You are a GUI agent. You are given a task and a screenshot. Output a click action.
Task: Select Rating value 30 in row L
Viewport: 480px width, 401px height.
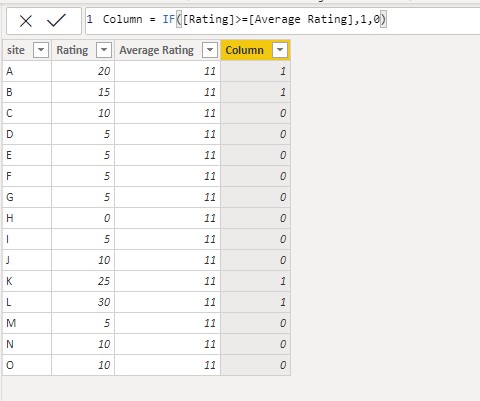tap(83, 302)
